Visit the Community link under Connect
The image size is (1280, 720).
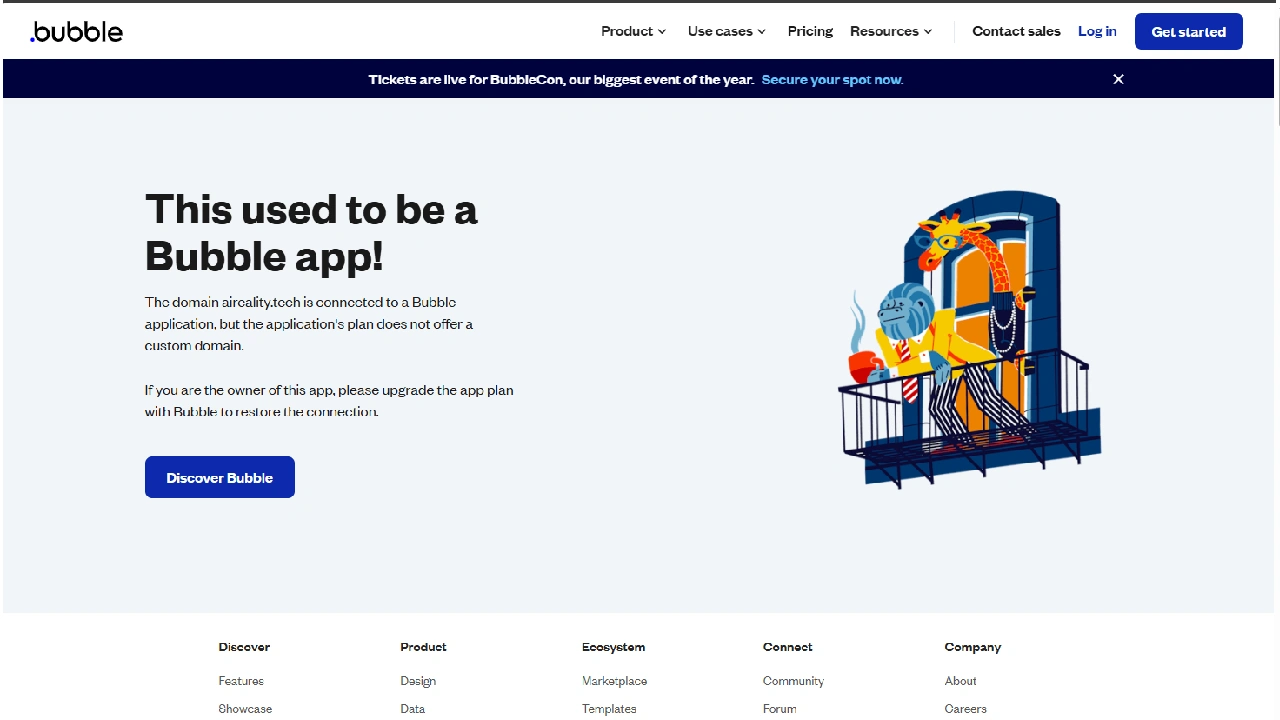click(x=793, y=680)
